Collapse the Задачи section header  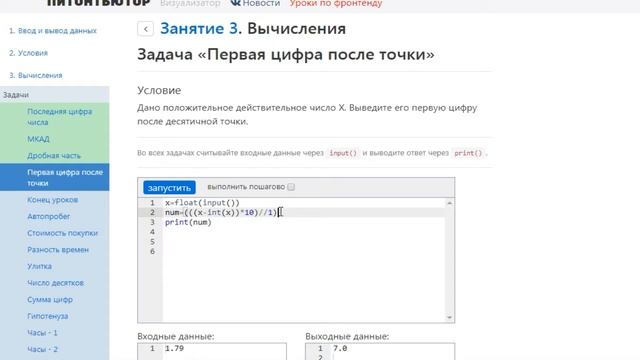55,95
